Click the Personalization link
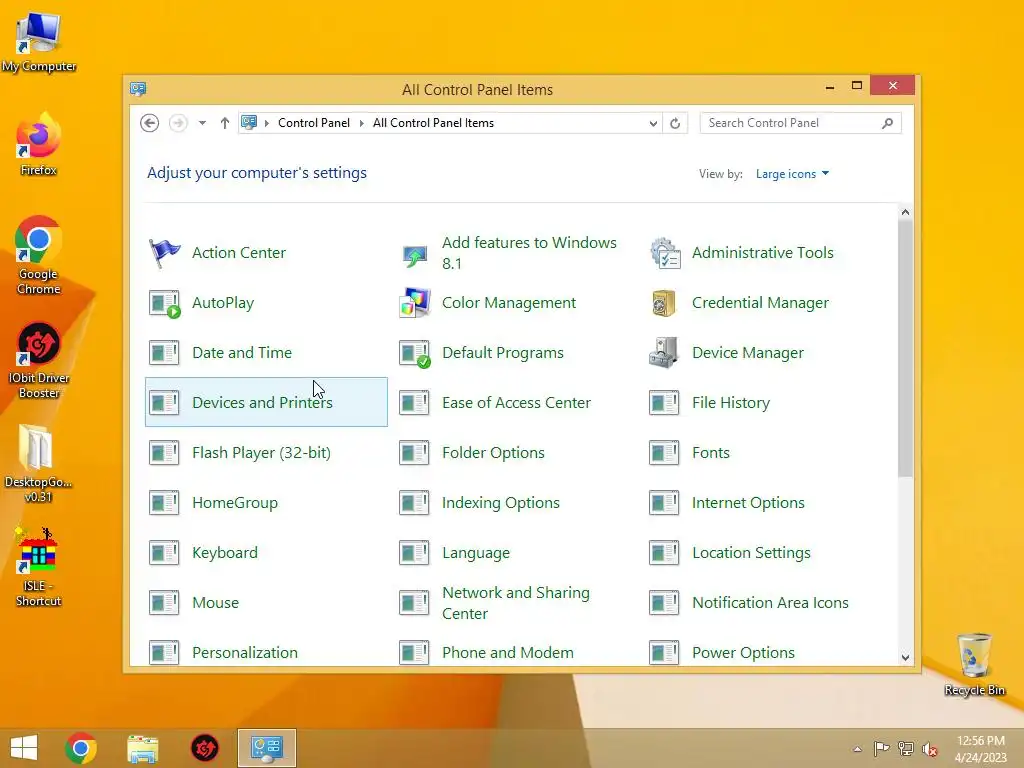 click(x=245, y=653)
